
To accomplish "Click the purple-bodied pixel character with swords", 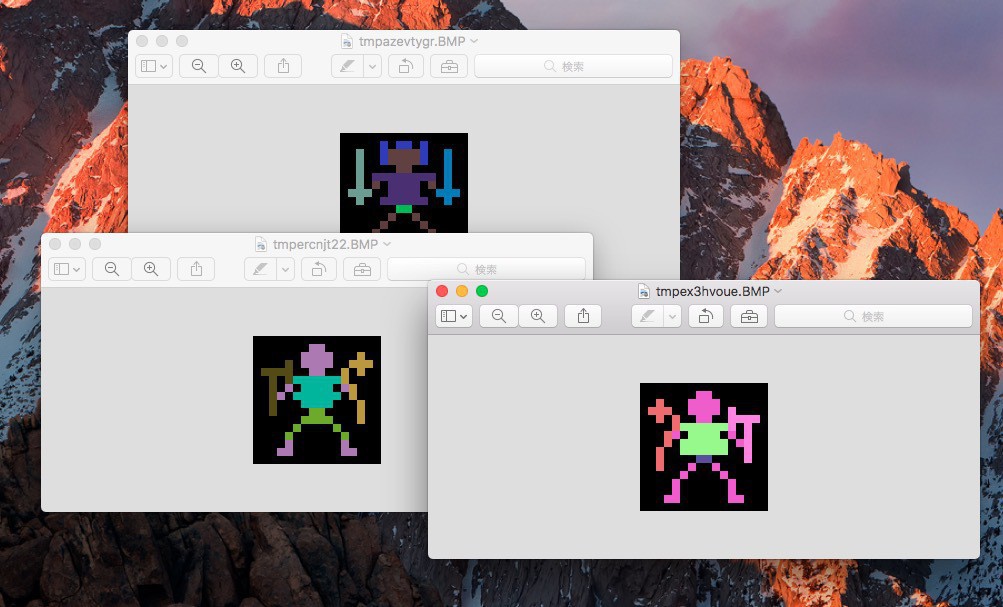I will point(404,183).
